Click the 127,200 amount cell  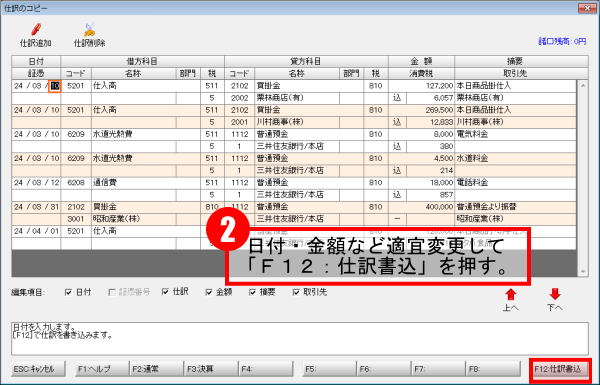pos(421,86)
